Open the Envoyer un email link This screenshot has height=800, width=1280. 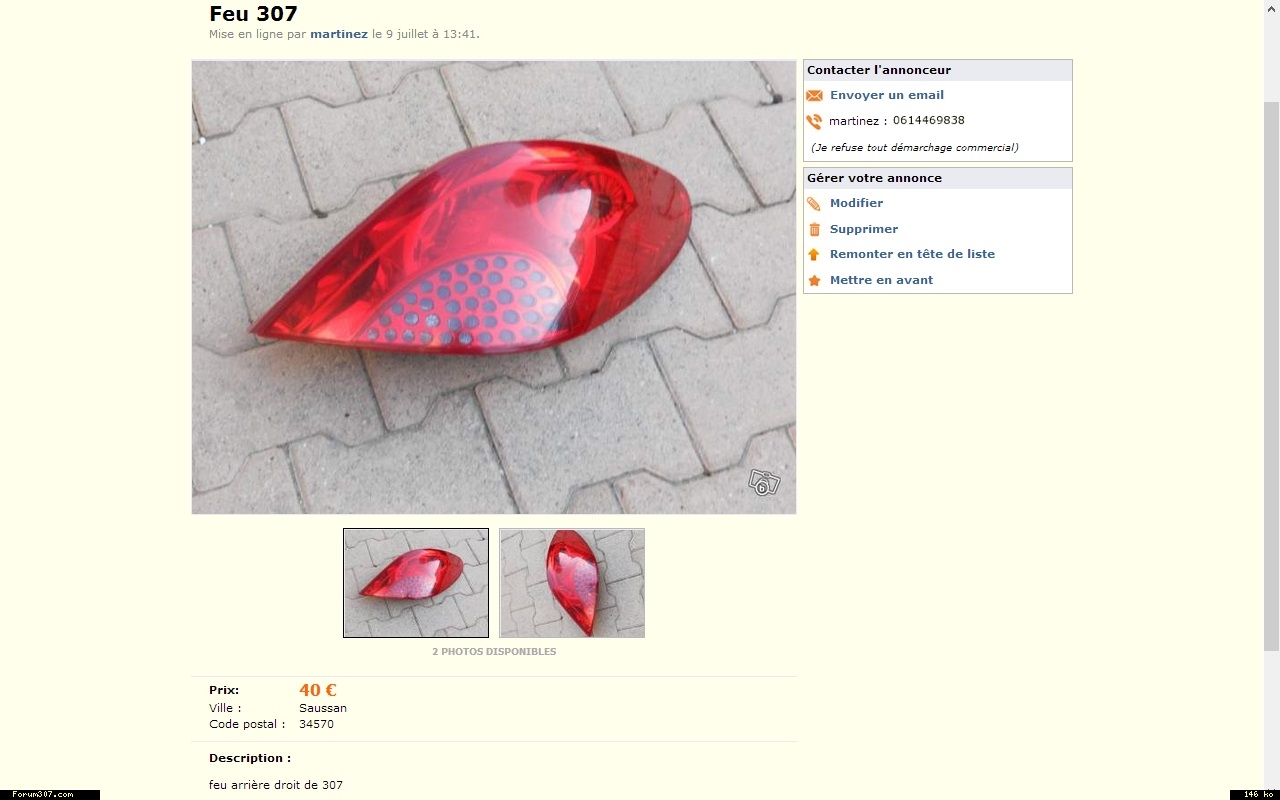(887, 95)
